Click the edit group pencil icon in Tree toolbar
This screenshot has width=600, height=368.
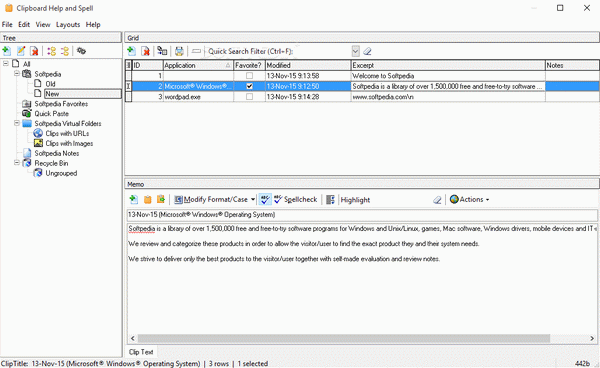click(21, 51)
